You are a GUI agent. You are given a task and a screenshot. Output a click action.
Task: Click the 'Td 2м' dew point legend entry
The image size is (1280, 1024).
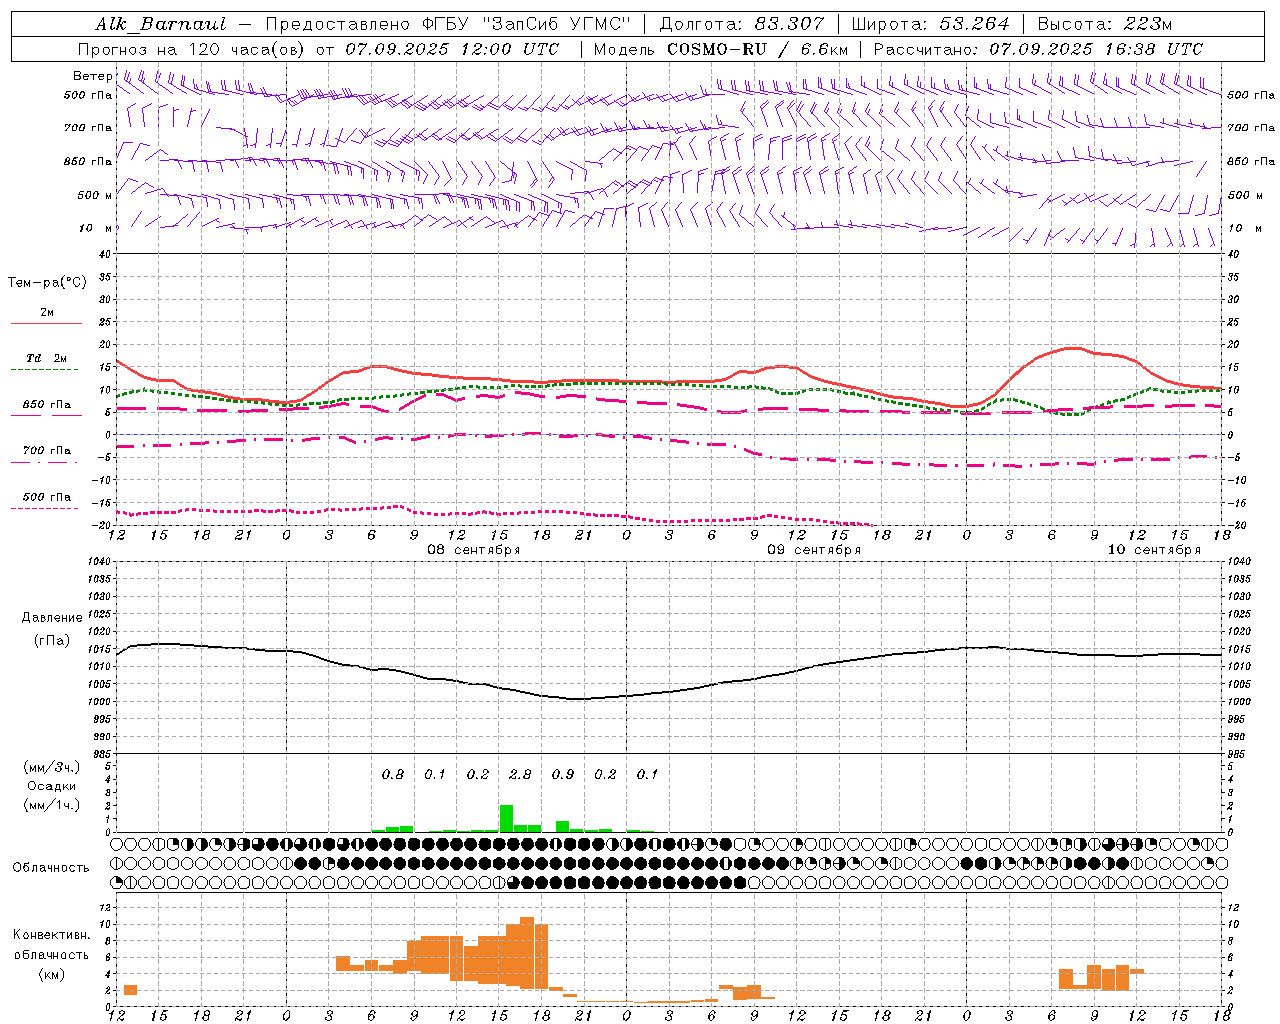coord(47,358)
